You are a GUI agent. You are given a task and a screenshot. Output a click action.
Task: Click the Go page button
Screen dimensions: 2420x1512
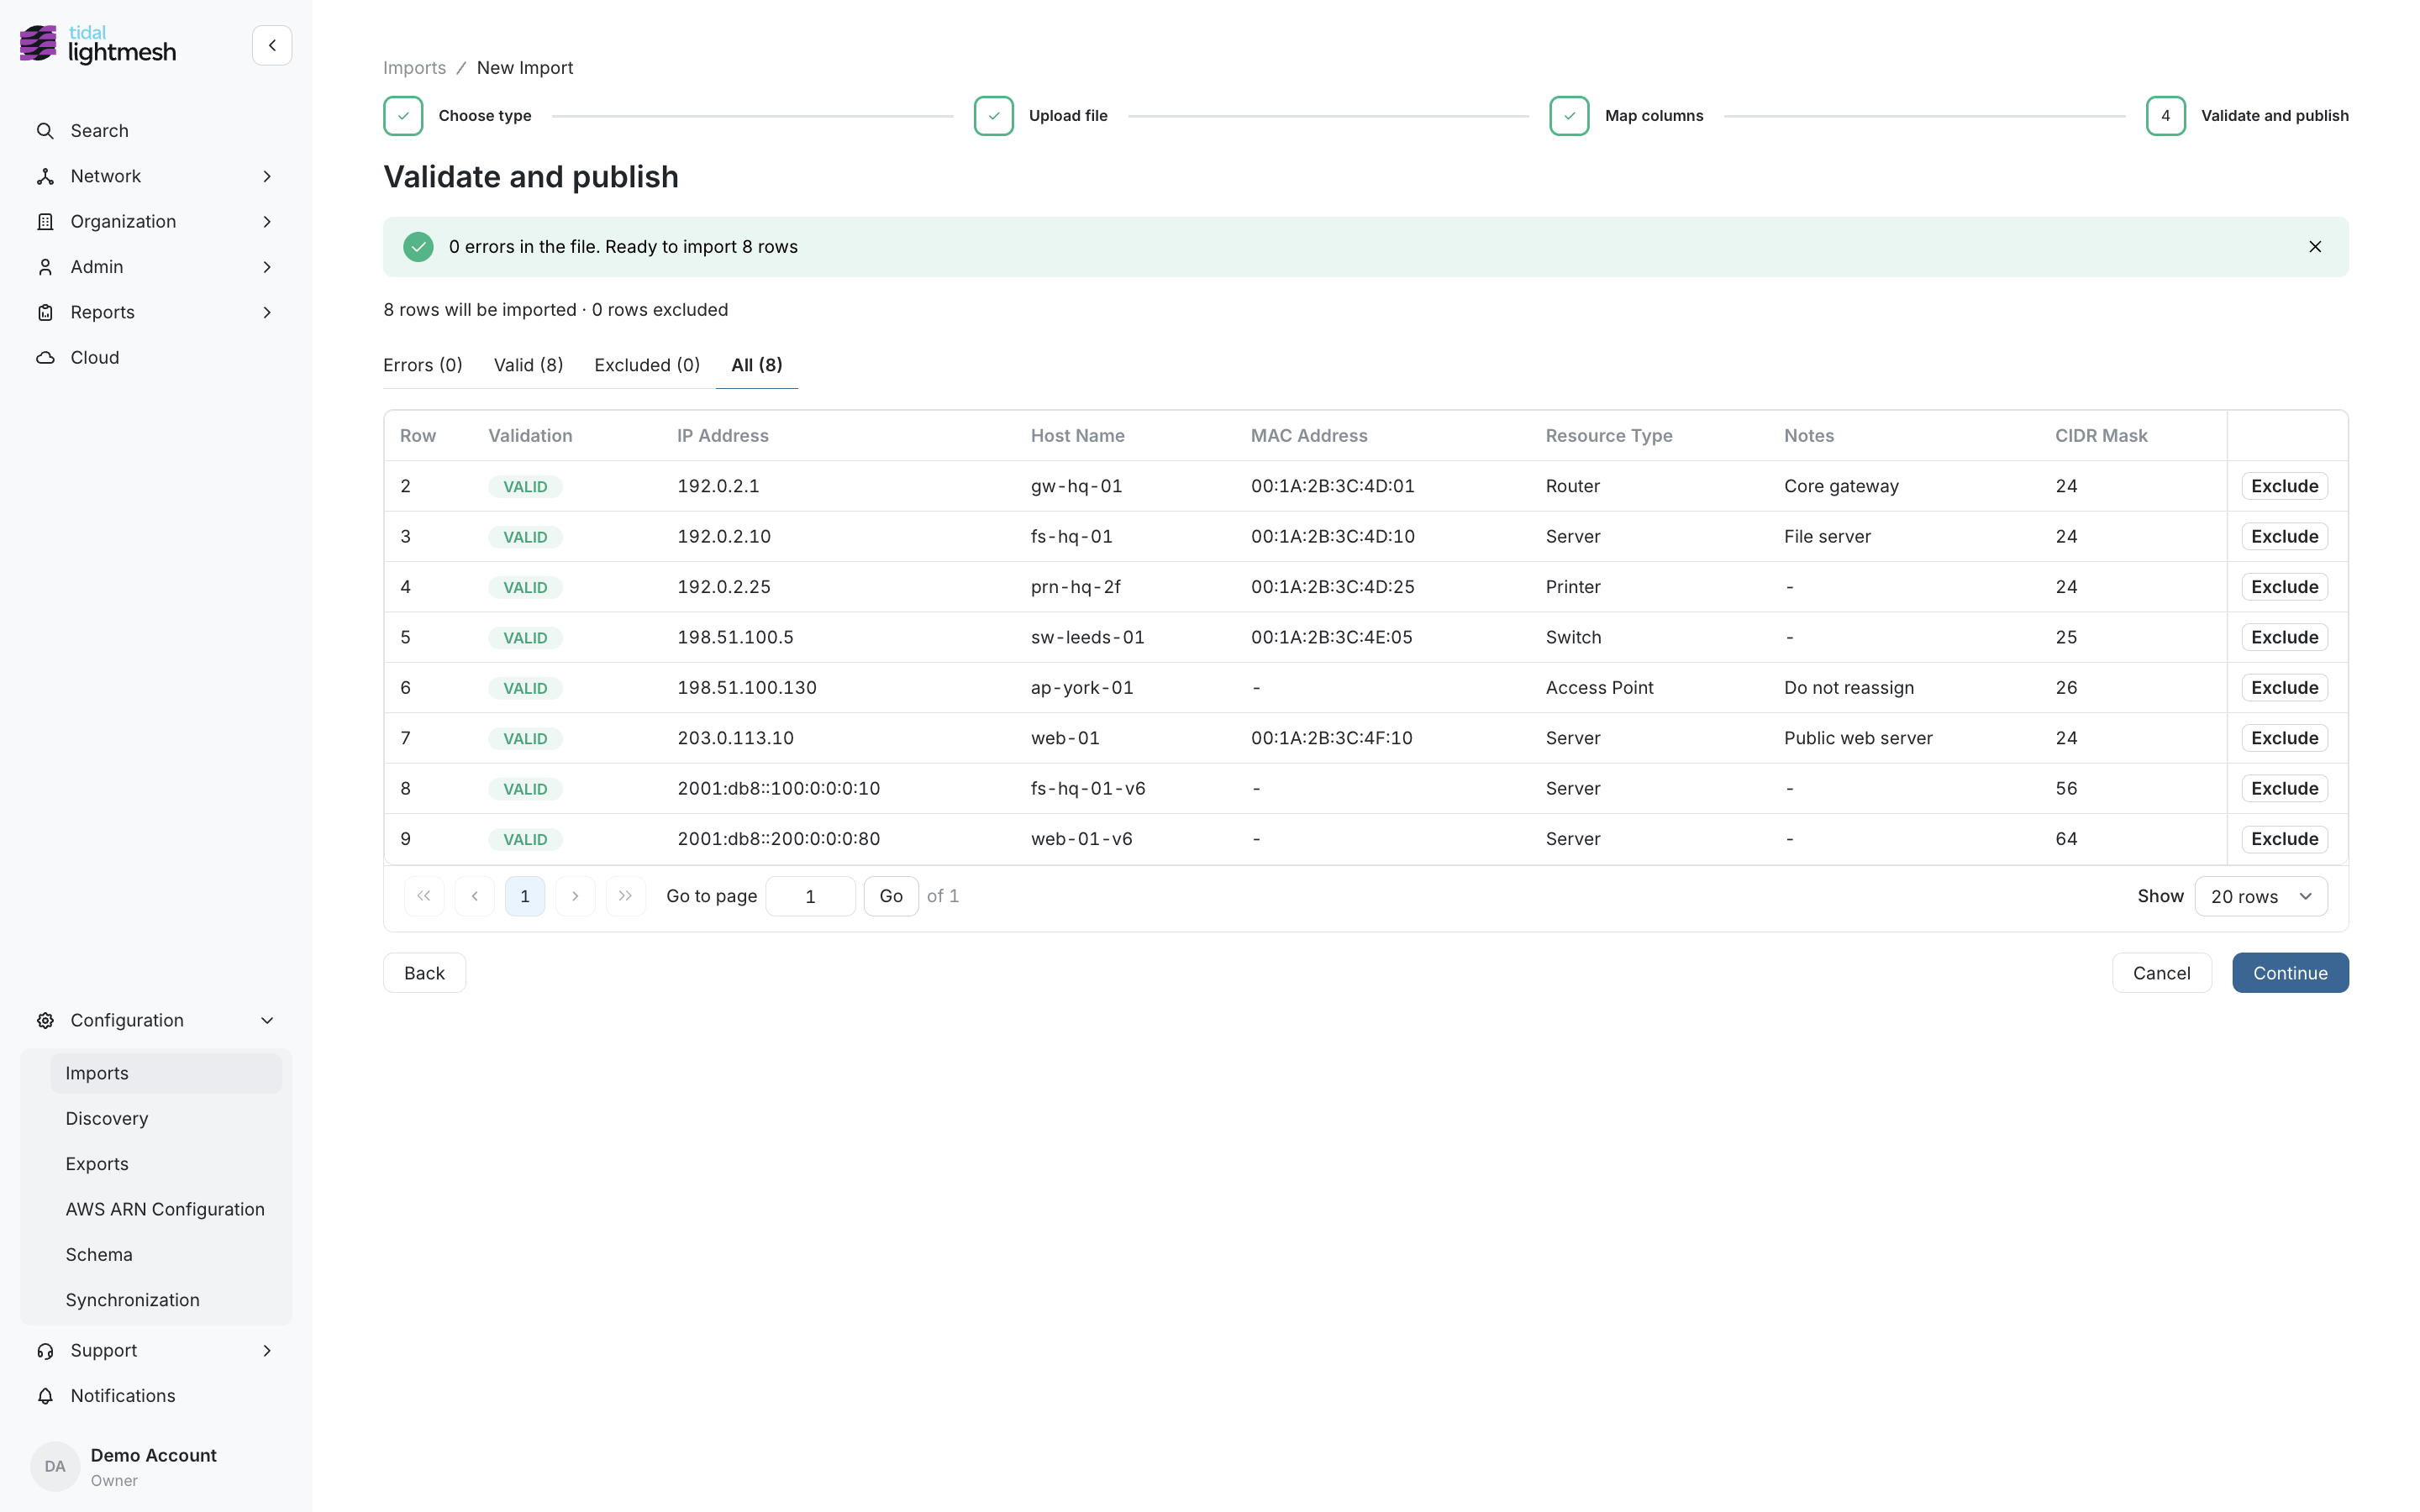pyautogui.click(x=891, y=896)
